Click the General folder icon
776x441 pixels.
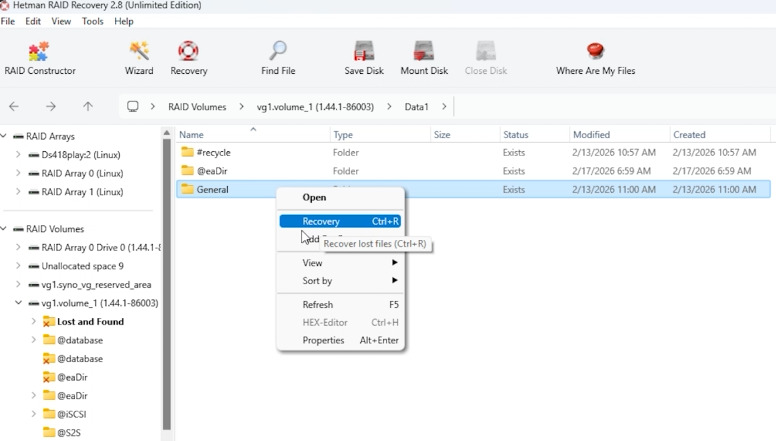tap(187, 189)
